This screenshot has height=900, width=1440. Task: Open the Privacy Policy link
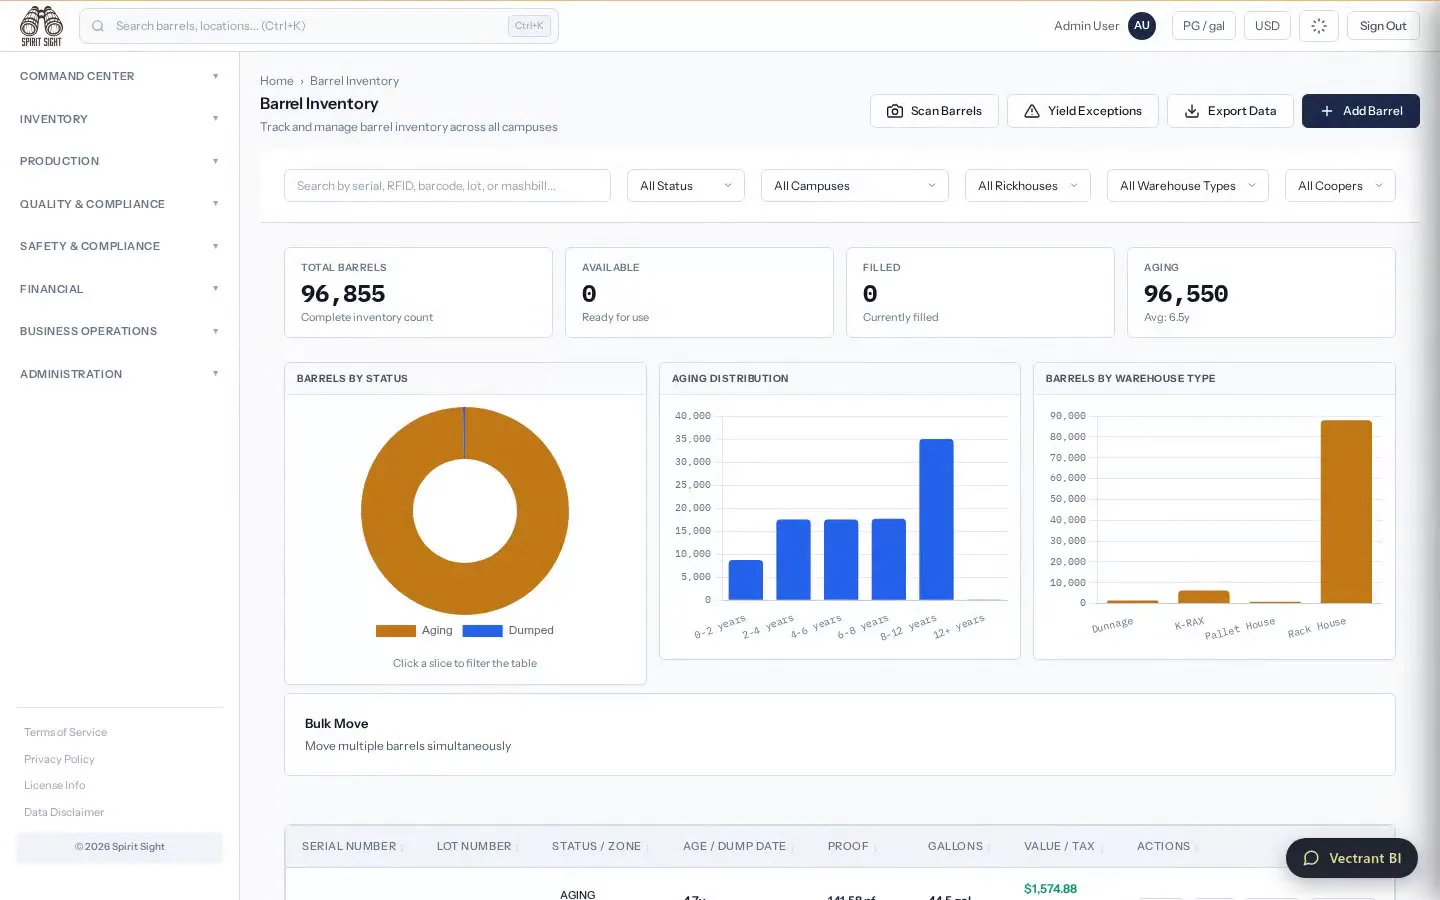tap(59, 759)
